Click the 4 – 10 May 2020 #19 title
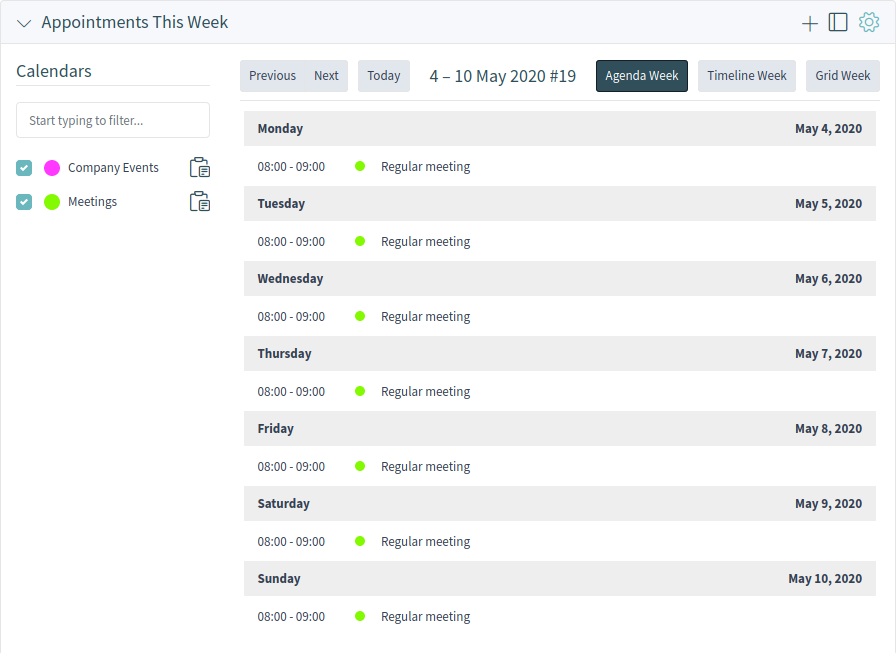 pos(503,76)
